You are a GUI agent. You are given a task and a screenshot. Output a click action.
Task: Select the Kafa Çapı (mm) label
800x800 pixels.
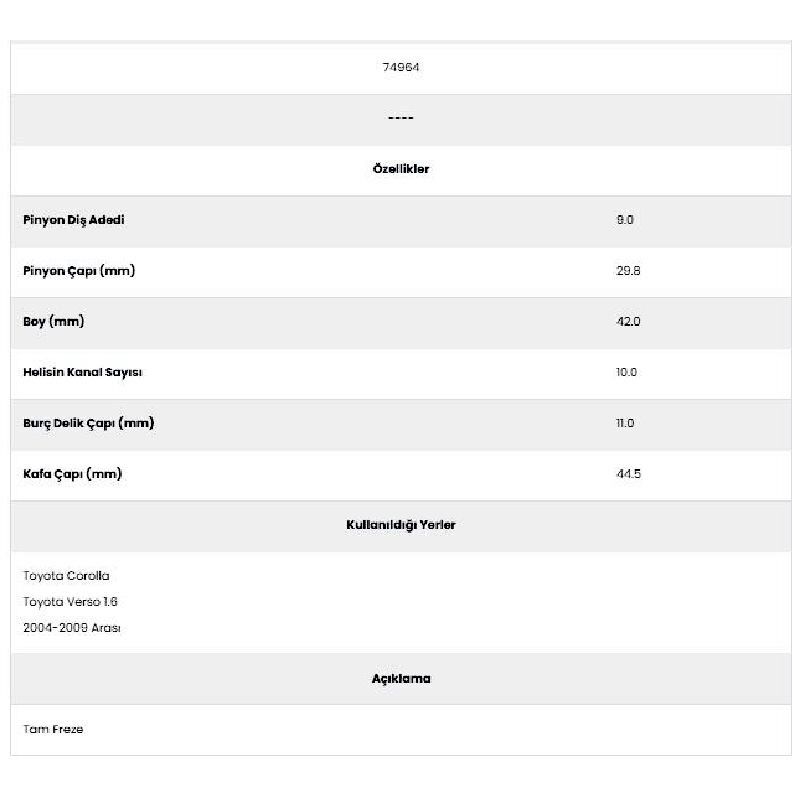coord(72,474)
